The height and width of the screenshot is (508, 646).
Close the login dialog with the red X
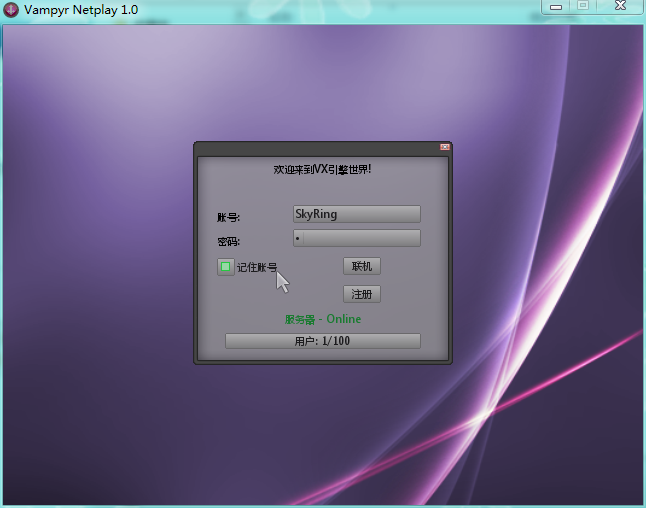[445, 147]
